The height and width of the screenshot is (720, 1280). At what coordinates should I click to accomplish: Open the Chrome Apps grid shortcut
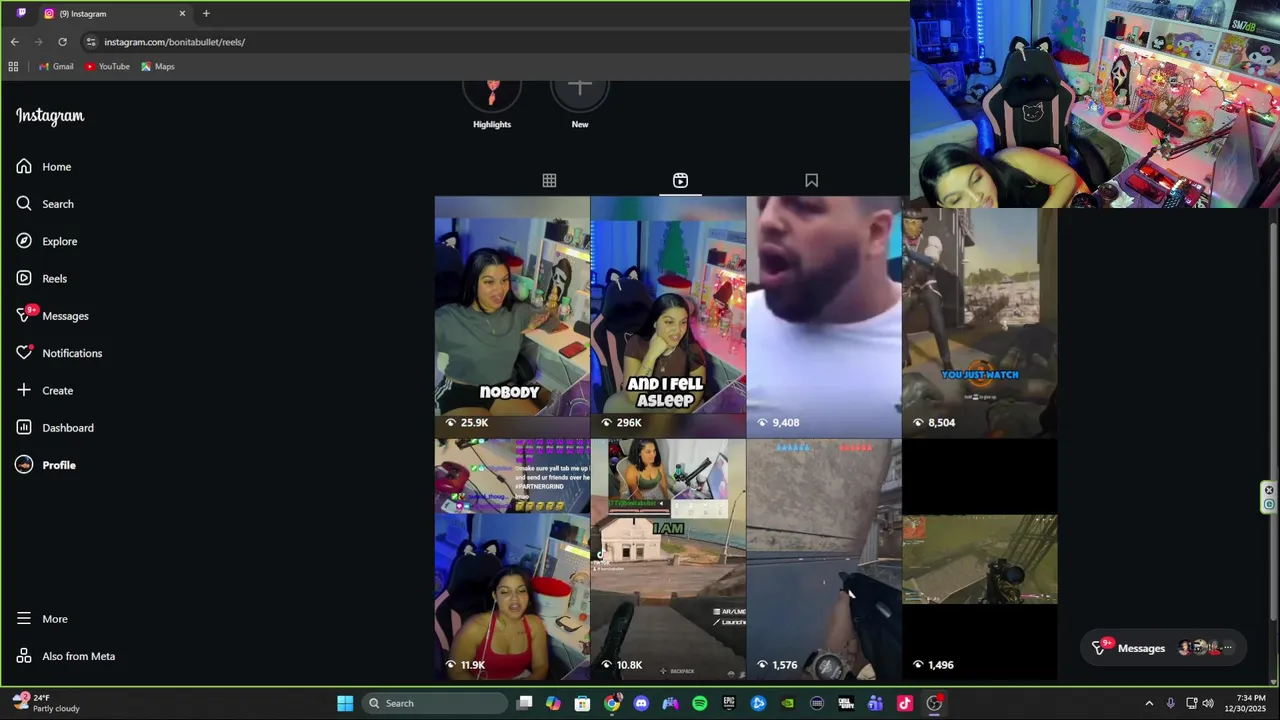coord(13,66)
